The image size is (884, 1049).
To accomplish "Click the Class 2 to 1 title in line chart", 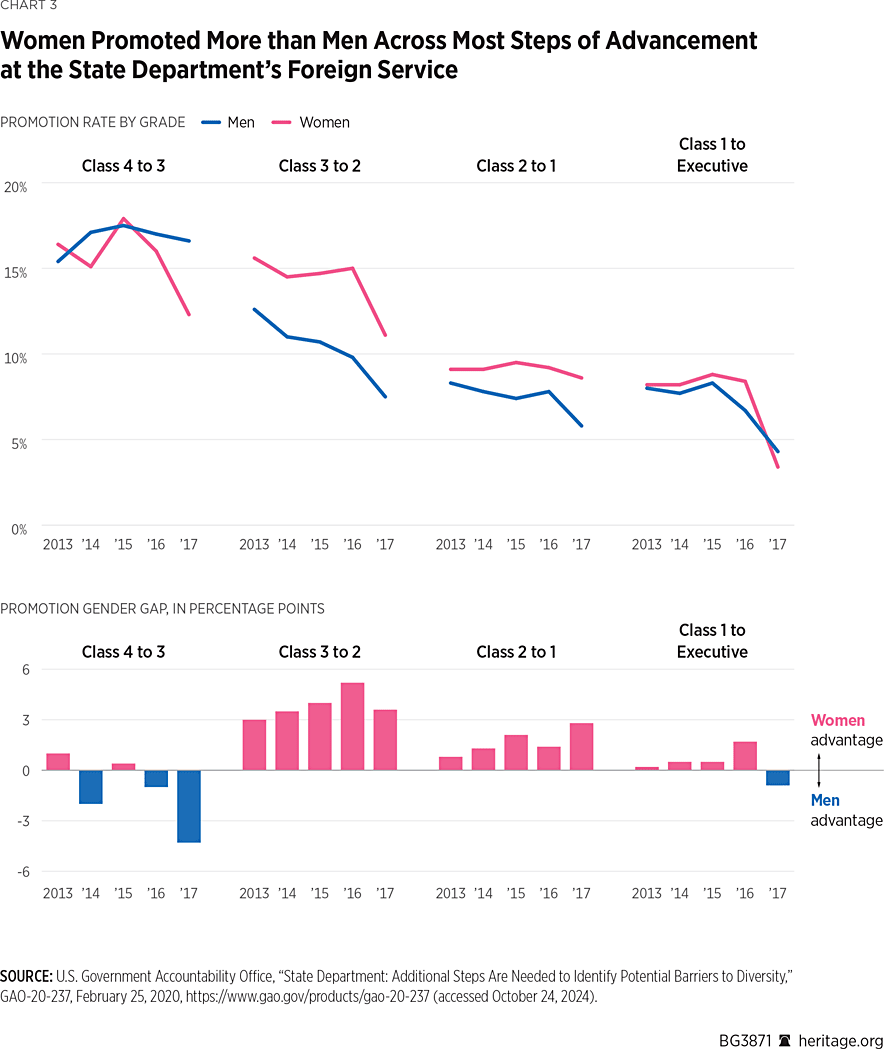I will [516, 165].
